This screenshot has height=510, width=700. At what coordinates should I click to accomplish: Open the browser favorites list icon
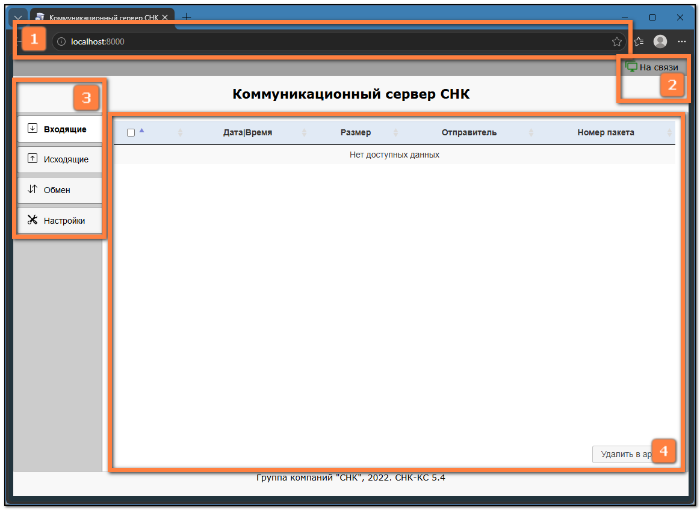(x=639, y=42)
